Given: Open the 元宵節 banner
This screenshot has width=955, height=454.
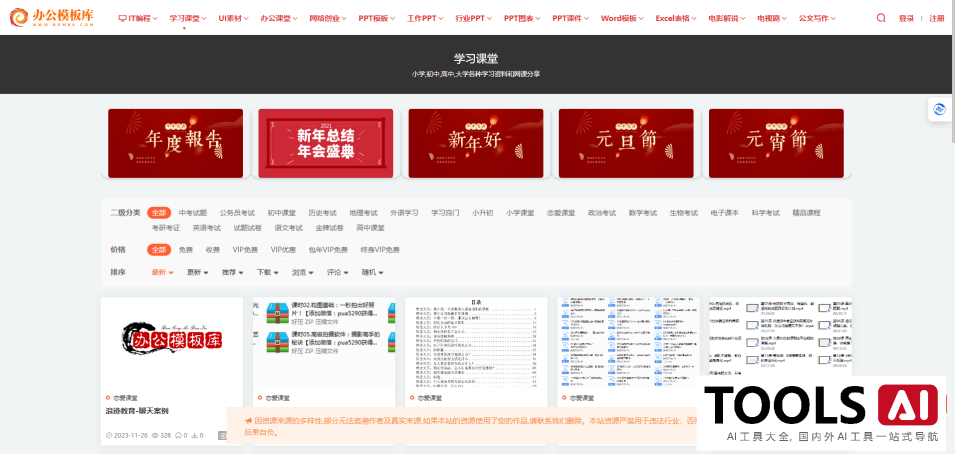Looking at the screenshot, I should point(776,143).
